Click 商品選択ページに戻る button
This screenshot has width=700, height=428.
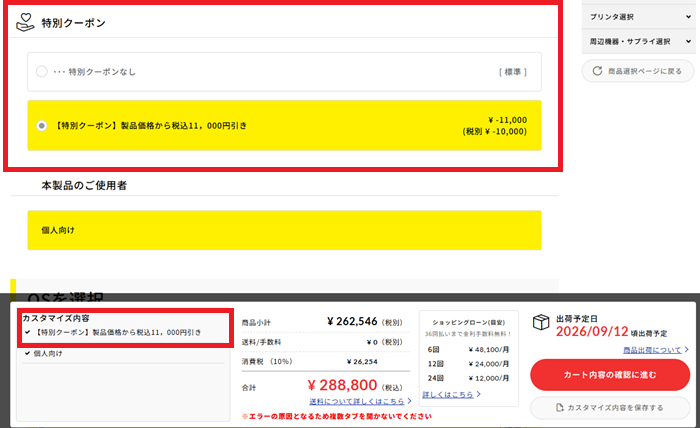pos(638,71)
